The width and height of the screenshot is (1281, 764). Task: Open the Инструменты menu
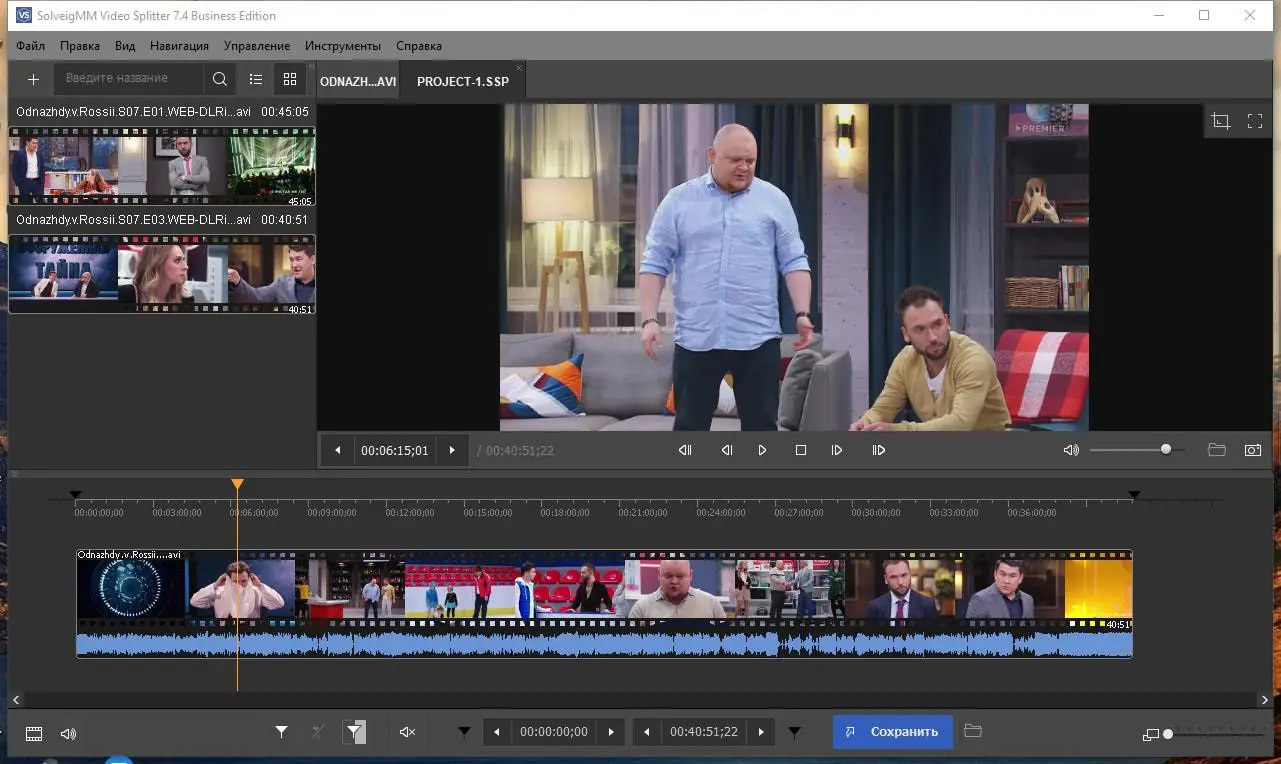(343, 46)
